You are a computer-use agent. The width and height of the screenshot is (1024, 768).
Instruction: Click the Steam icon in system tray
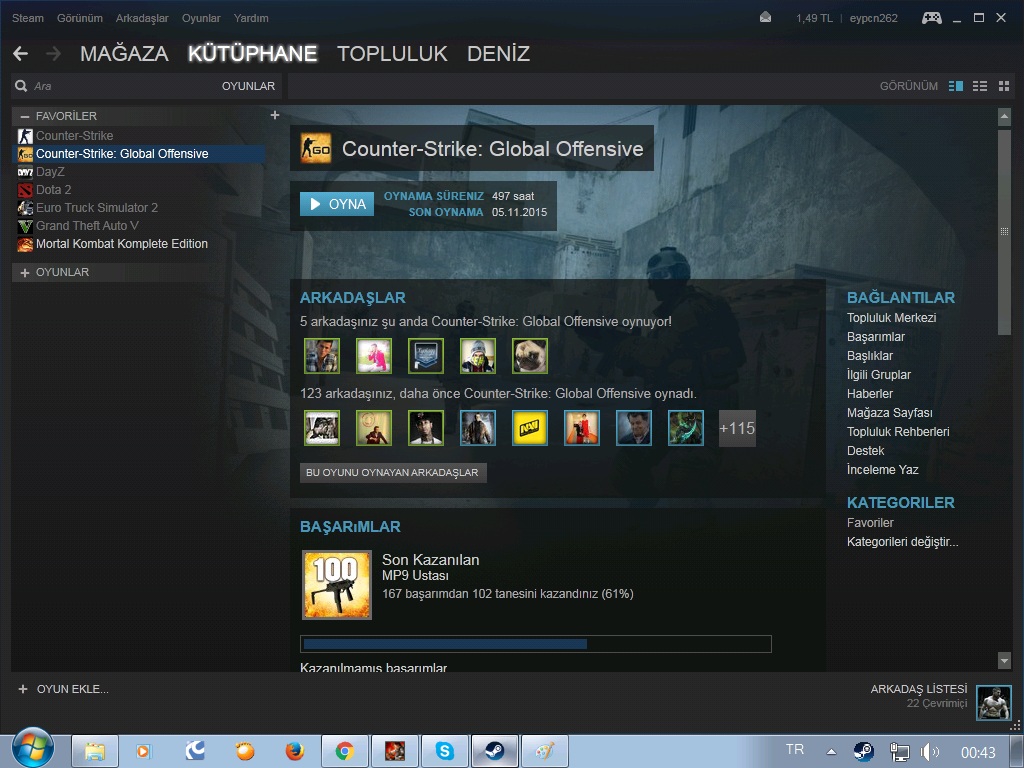coord(863,752)
